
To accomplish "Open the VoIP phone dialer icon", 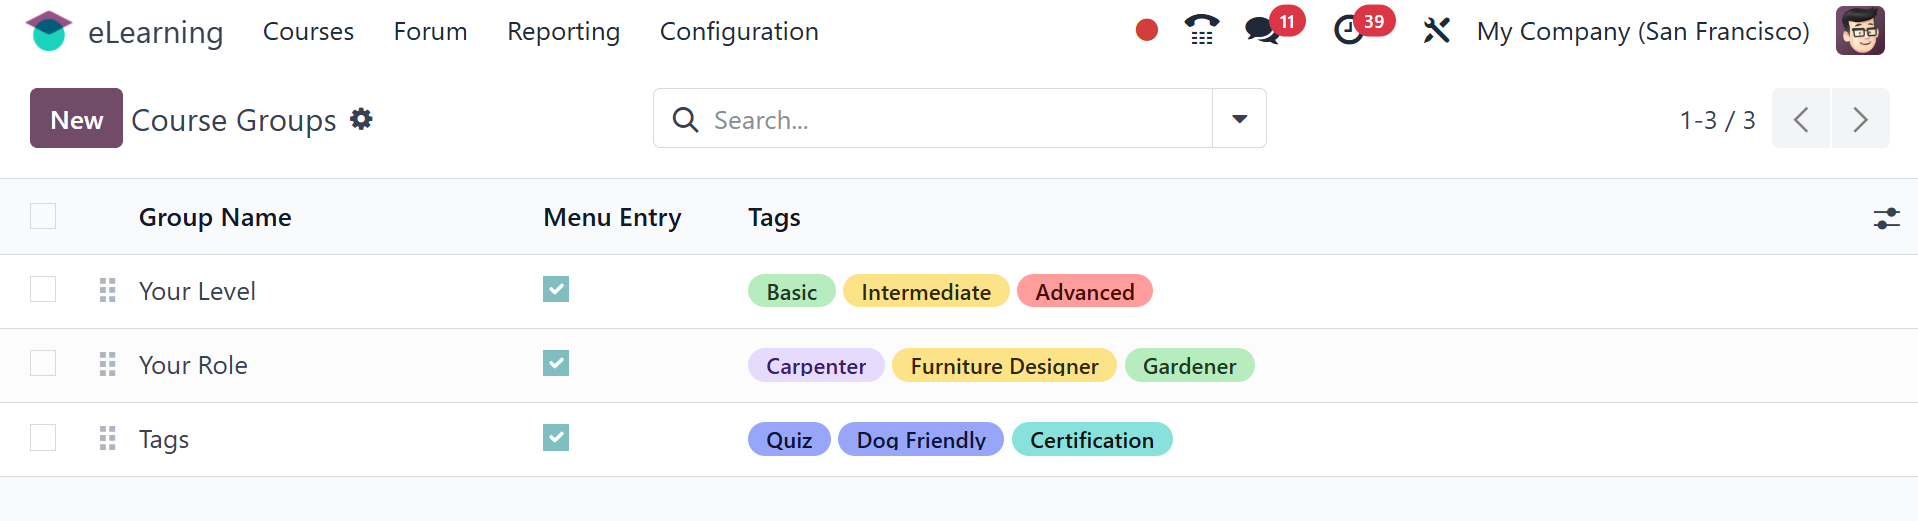I will click(x=1201, y=31).
